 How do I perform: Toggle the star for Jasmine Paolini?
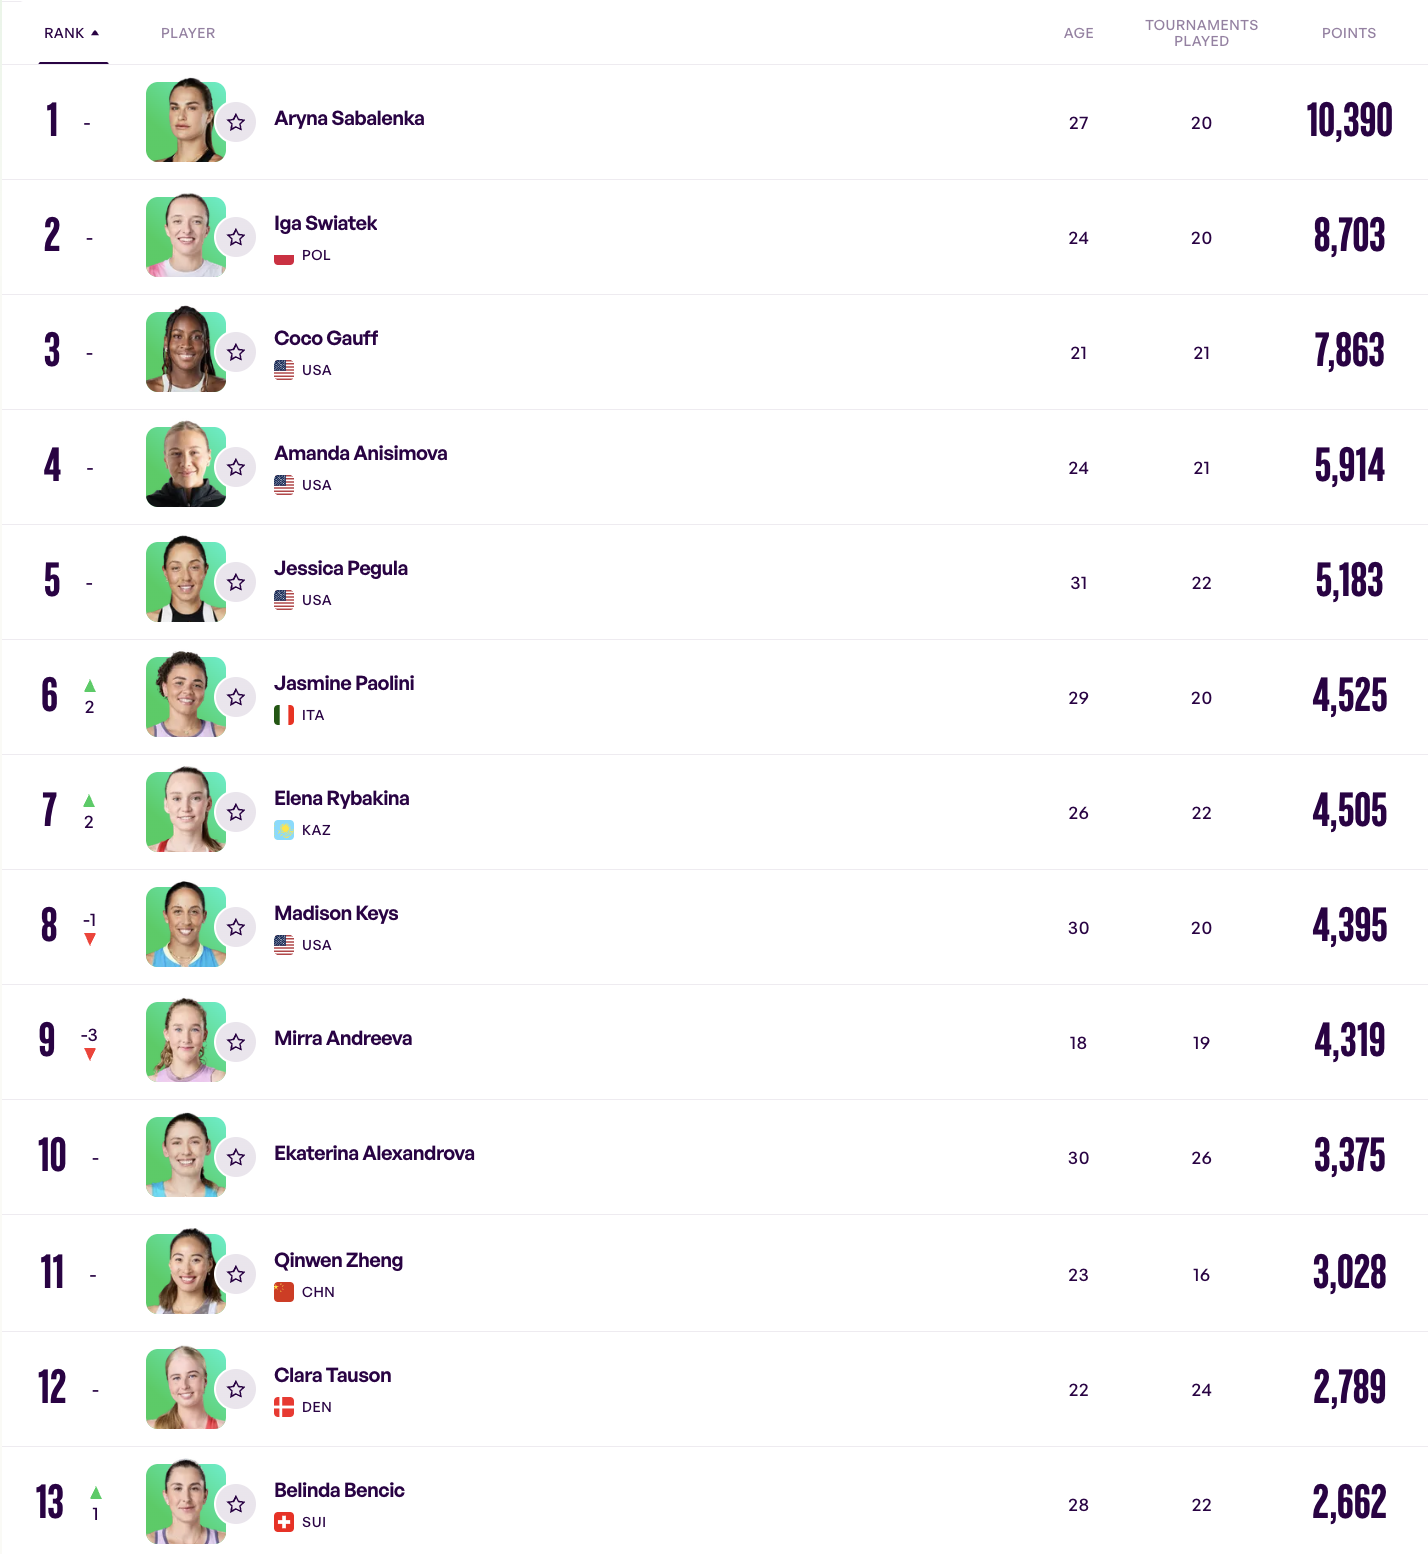click(x=236, y=698)
